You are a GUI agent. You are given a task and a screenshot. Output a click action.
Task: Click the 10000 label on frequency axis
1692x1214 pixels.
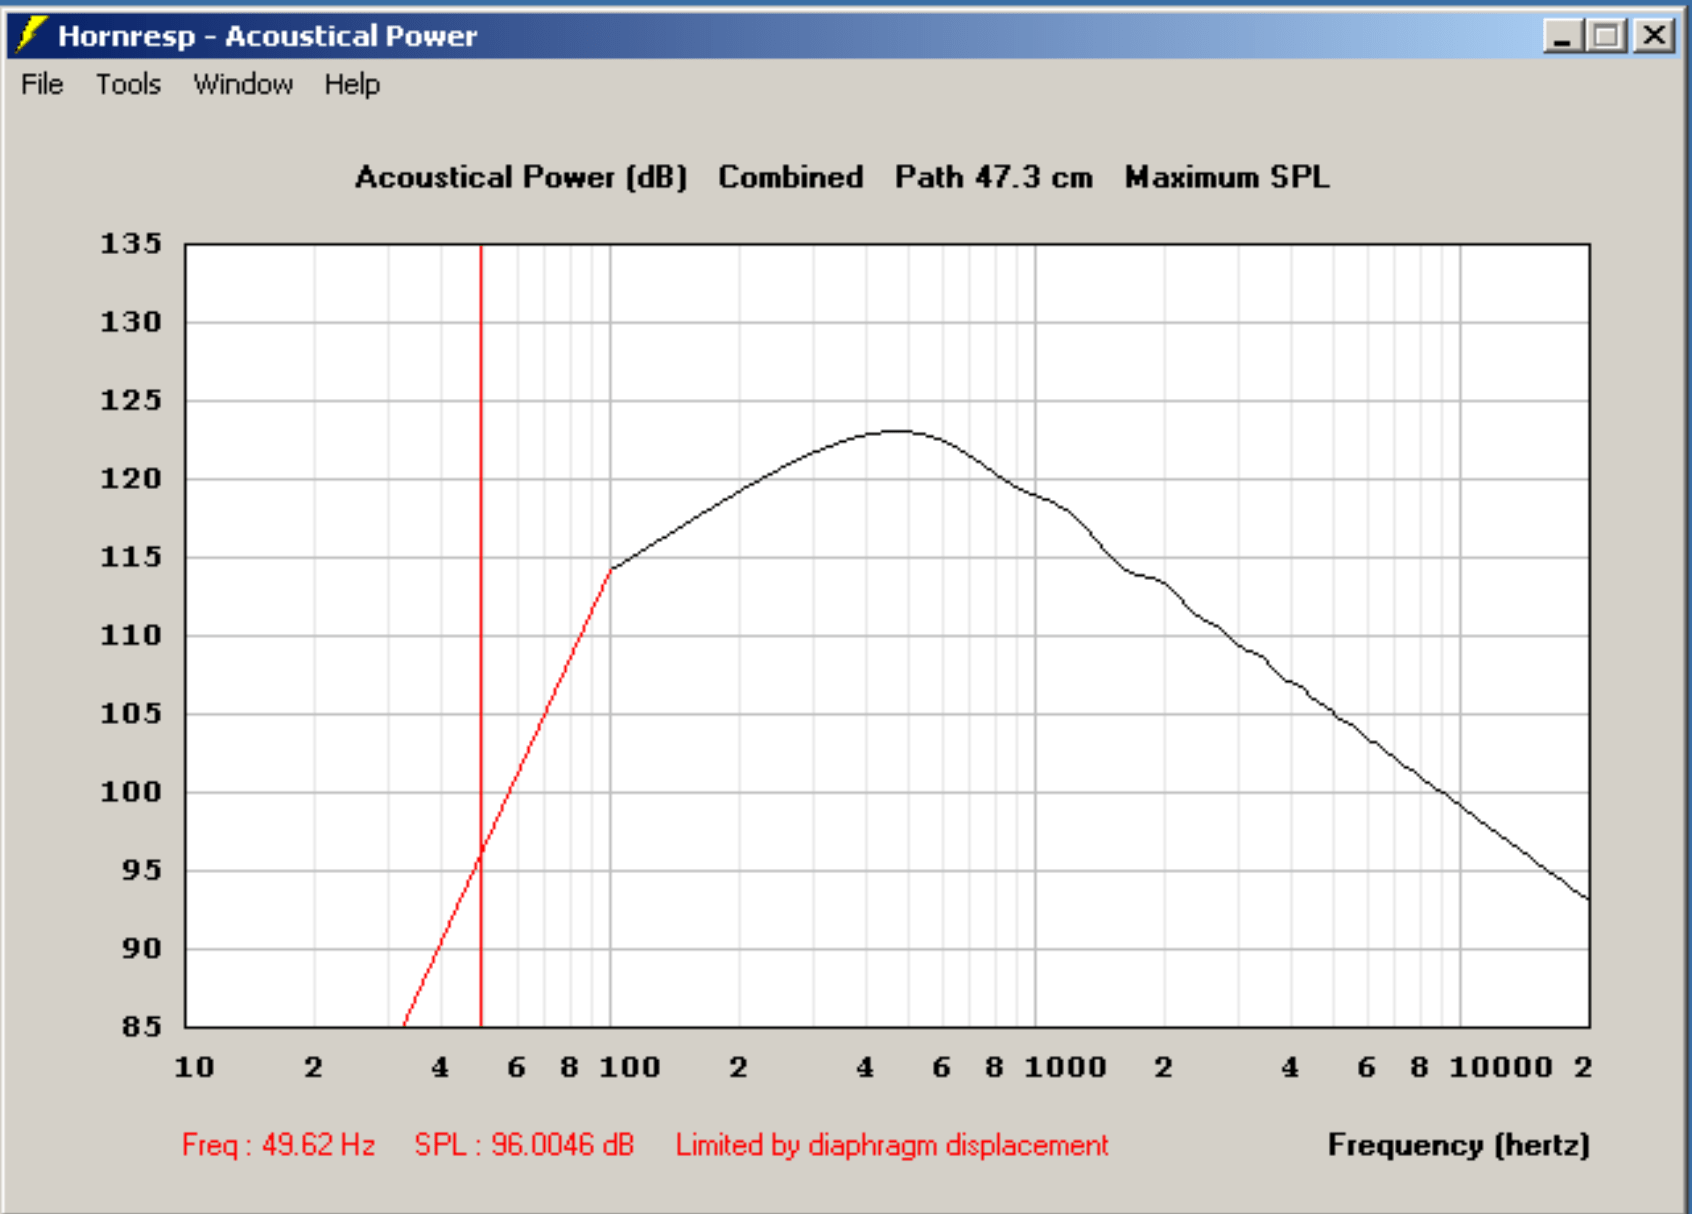[x=1500, y=1067]
